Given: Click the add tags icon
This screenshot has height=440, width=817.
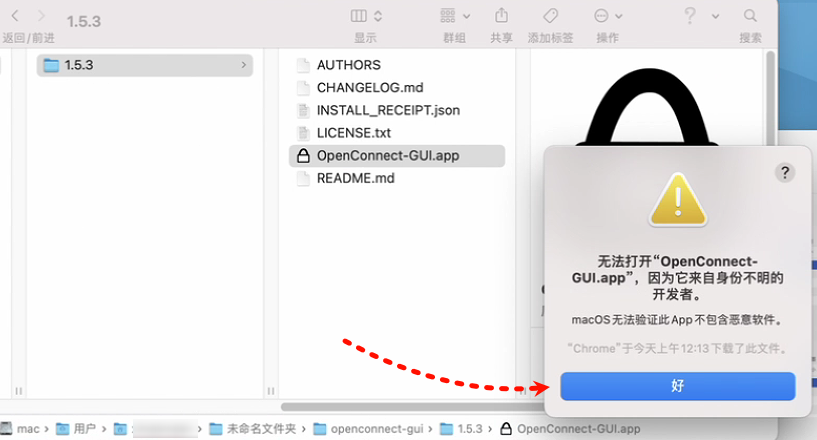Looking at the screenshot, I should (x=550, y=16).
